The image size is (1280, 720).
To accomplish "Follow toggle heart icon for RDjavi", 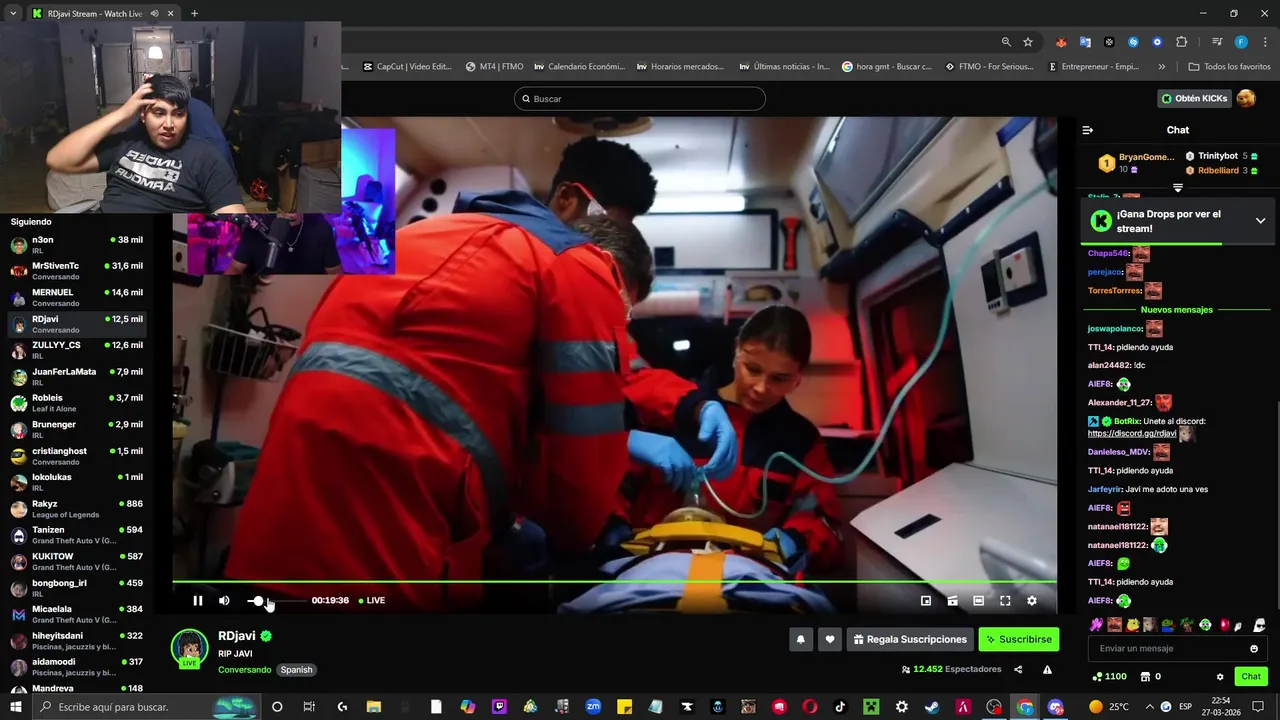I will 829,639.
